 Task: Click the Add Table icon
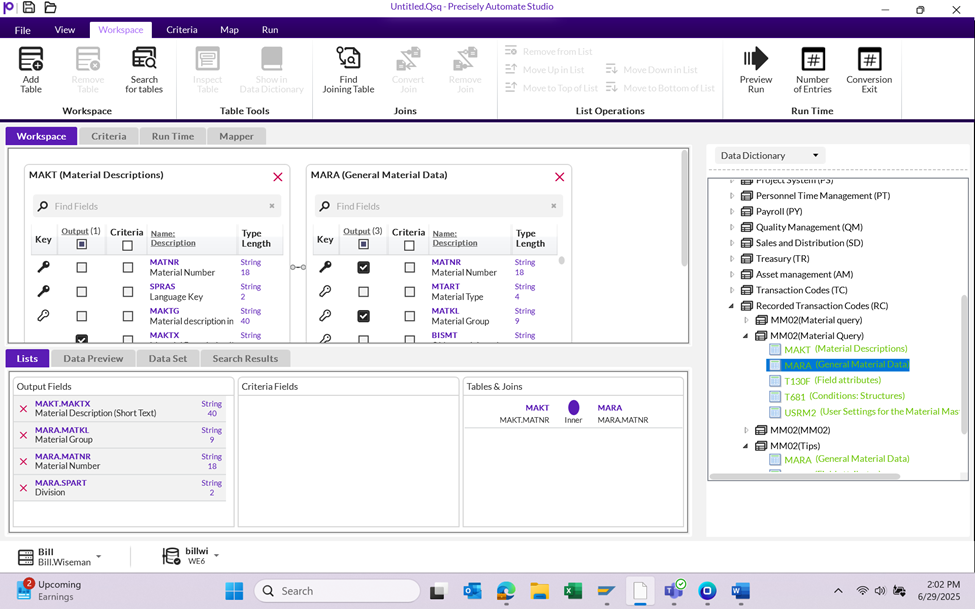[x=31, y=60]
